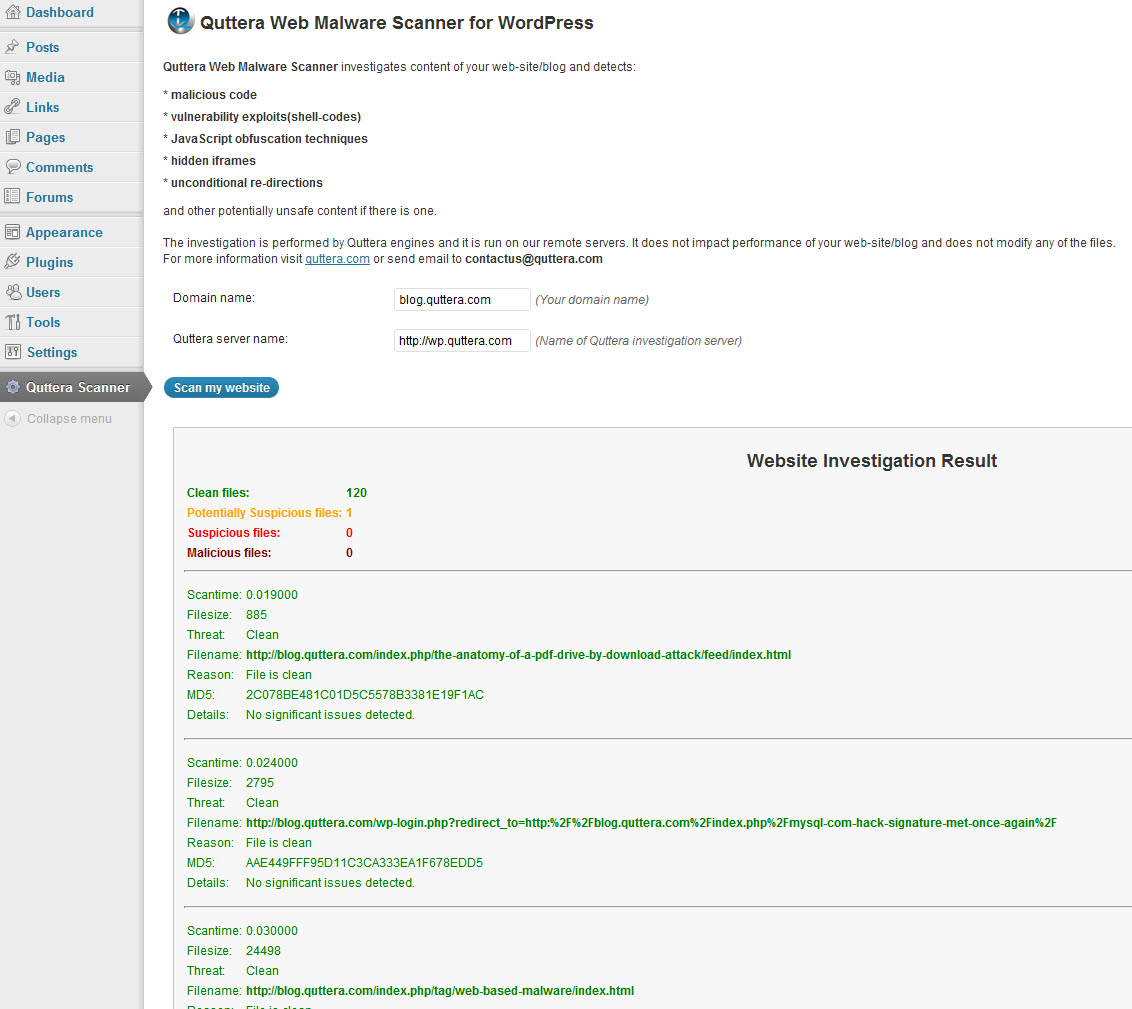Click the Media library icon
The image size is (1132, 1009).
(x=12, y=77)
